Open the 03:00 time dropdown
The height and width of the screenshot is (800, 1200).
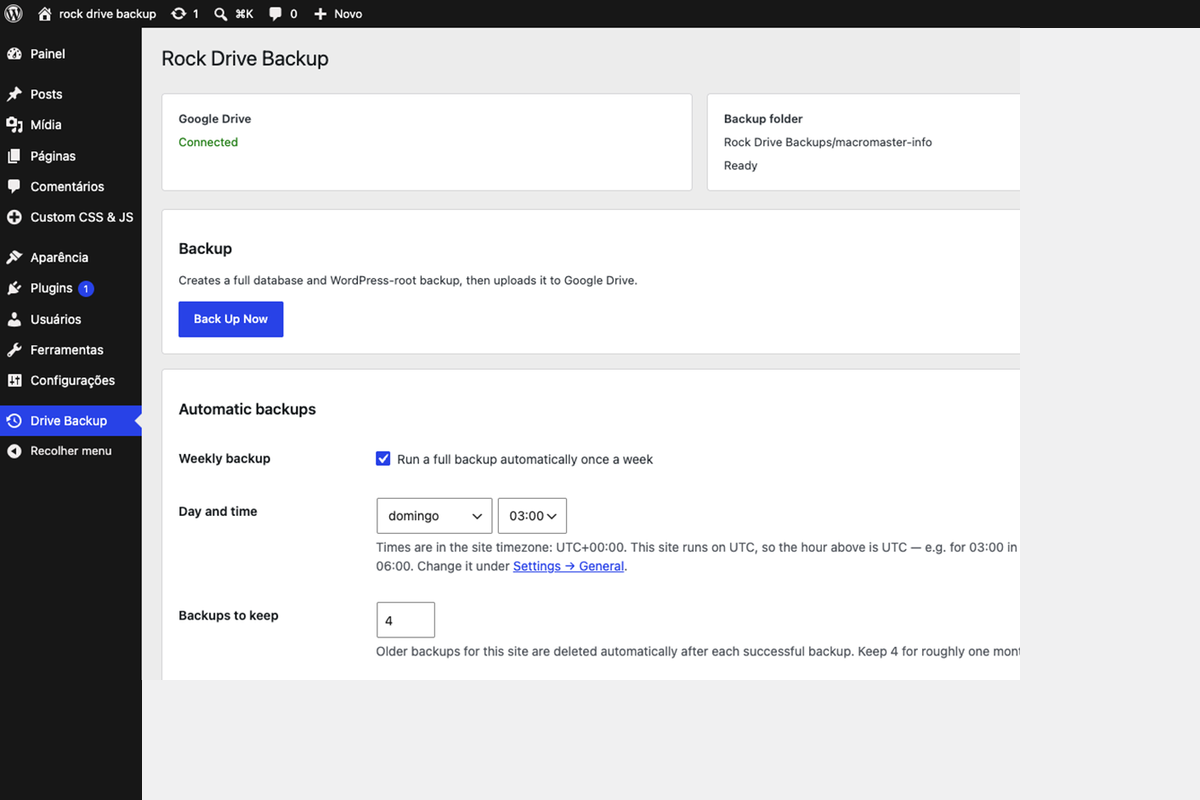tap(532, 516)
